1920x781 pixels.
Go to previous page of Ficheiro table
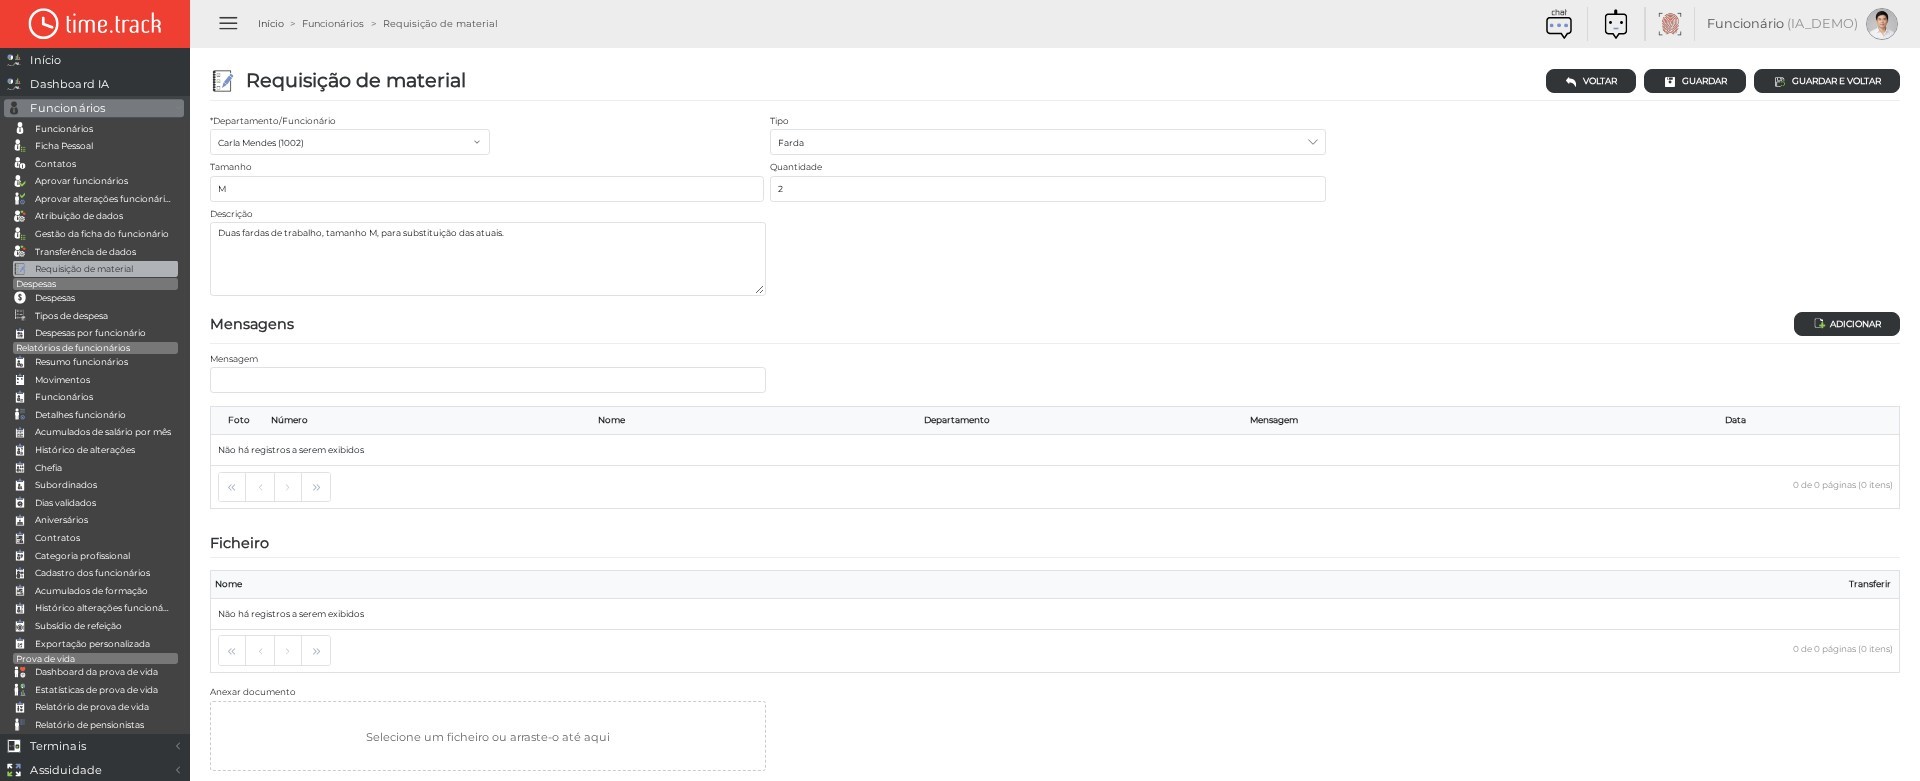tap(260, 651)
